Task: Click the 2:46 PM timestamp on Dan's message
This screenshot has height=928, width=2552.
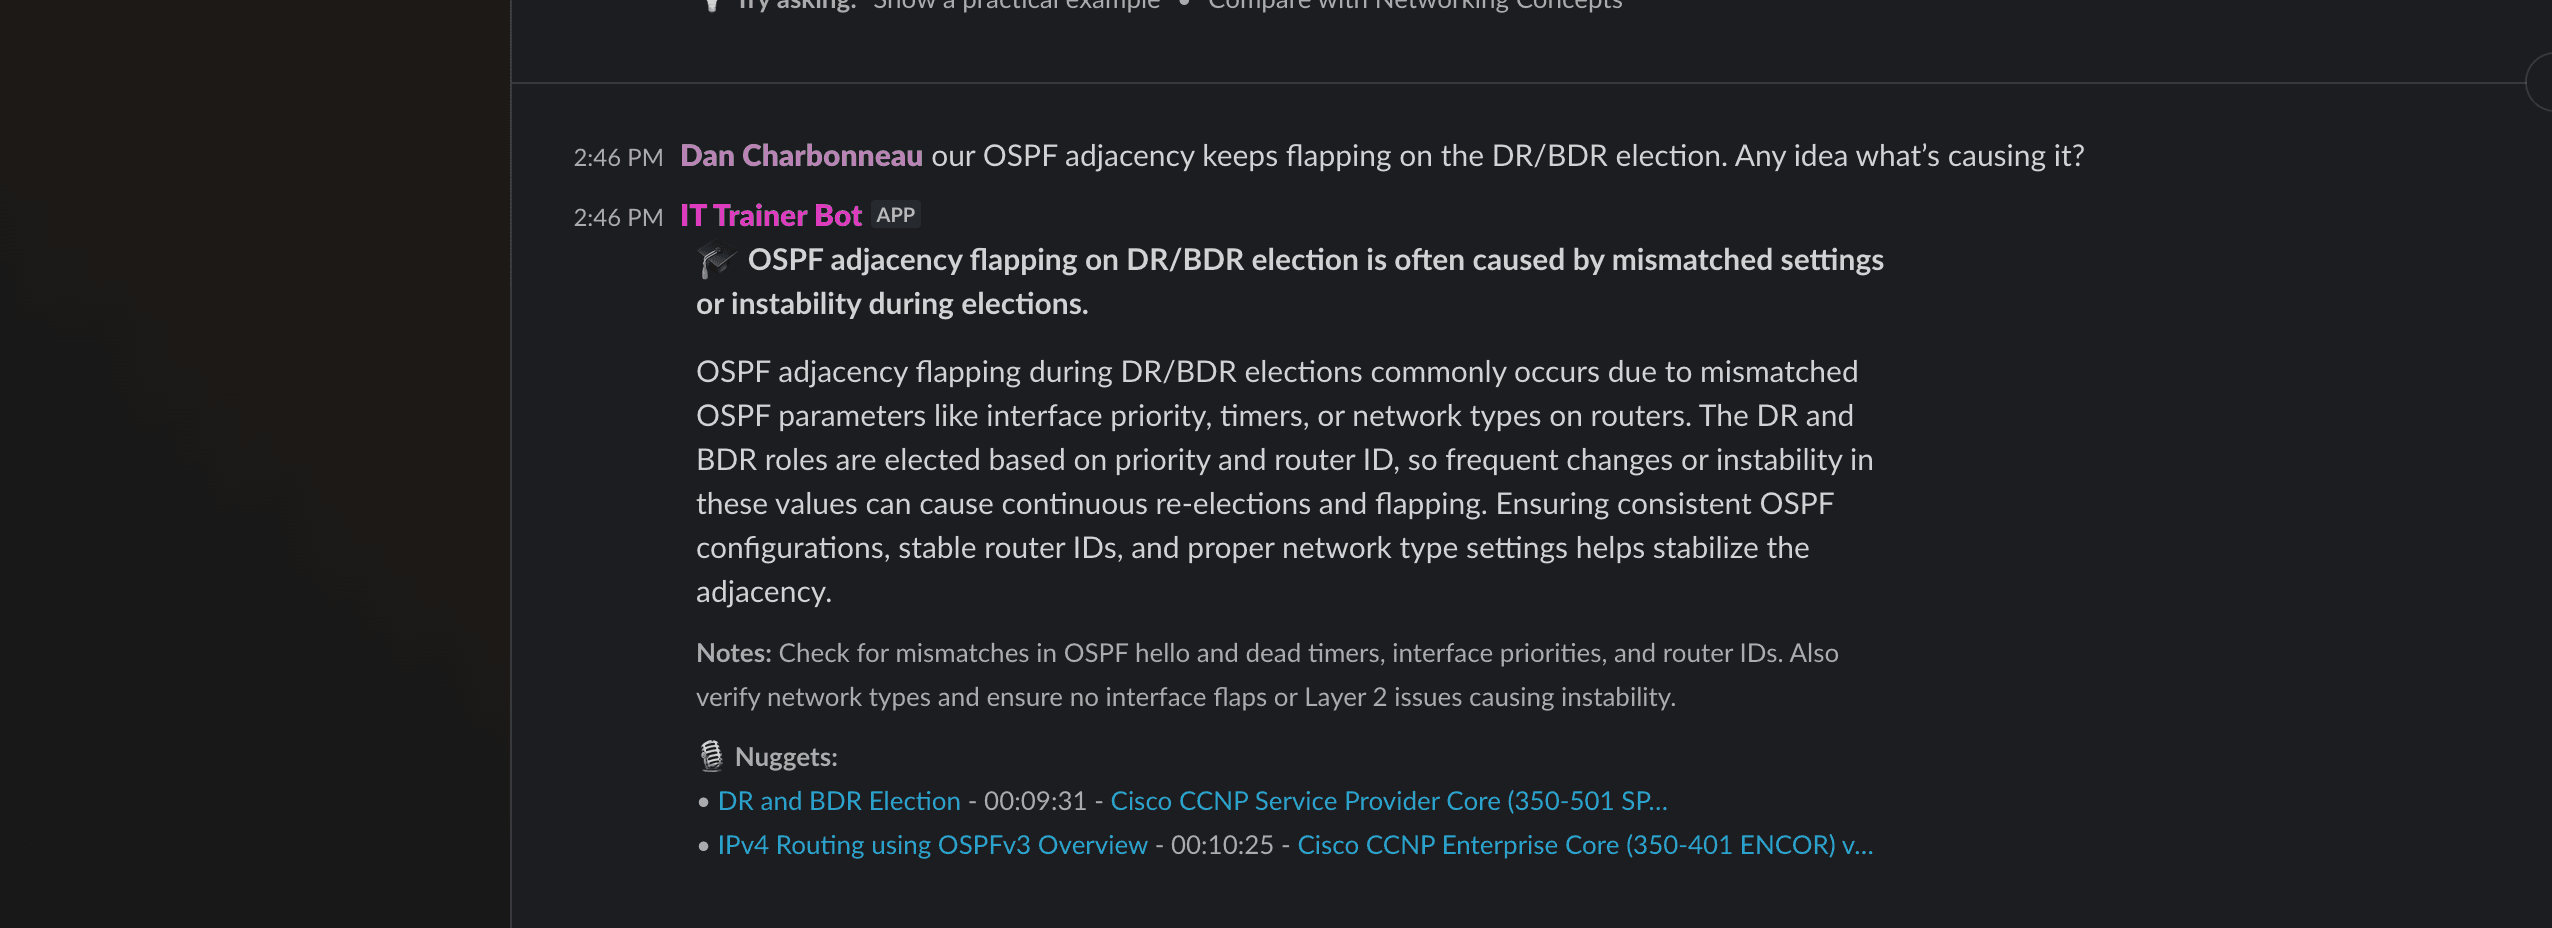Action: (618, 158)
